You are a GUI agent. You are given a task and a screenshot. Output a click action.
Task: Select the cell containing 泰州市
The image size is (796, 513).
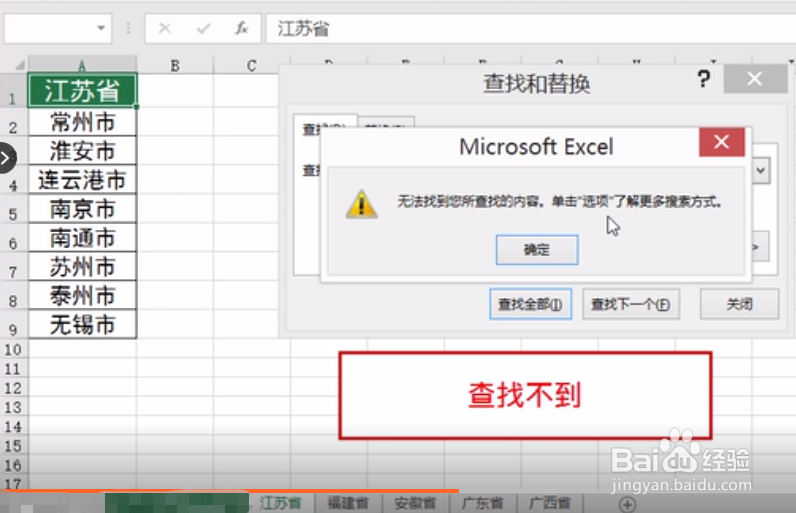82,295
